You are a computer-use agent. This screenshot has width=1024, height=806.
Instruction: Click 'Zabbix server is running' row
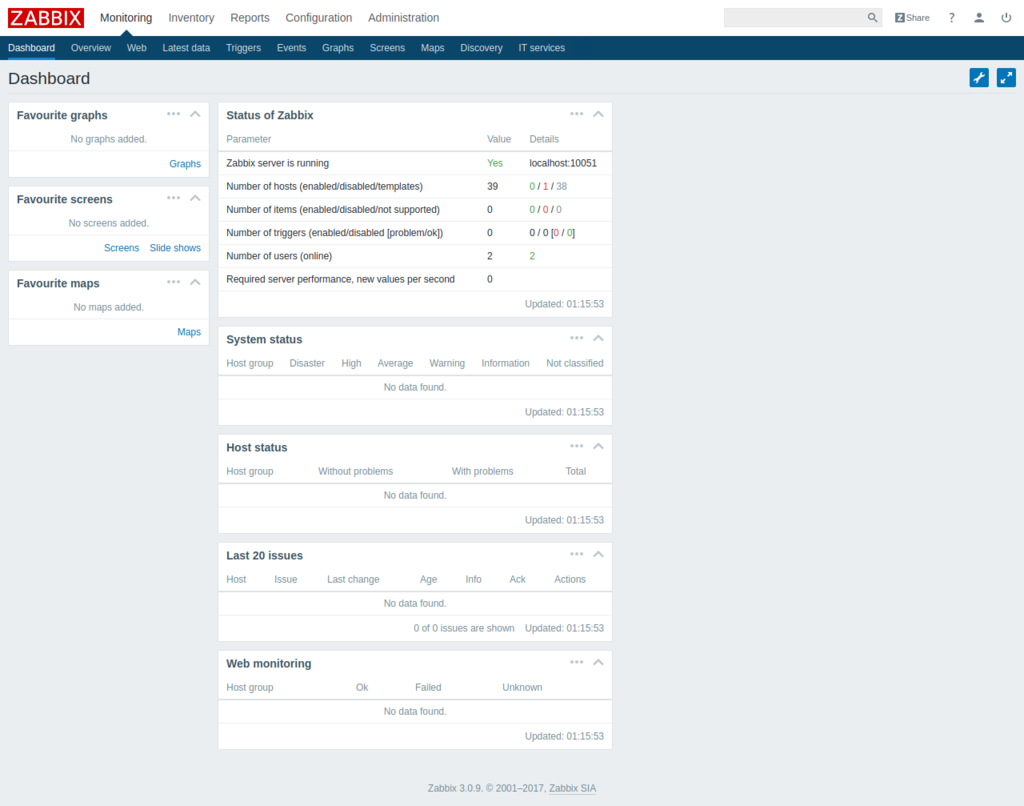pyautogui.click(x=415, y=163)
